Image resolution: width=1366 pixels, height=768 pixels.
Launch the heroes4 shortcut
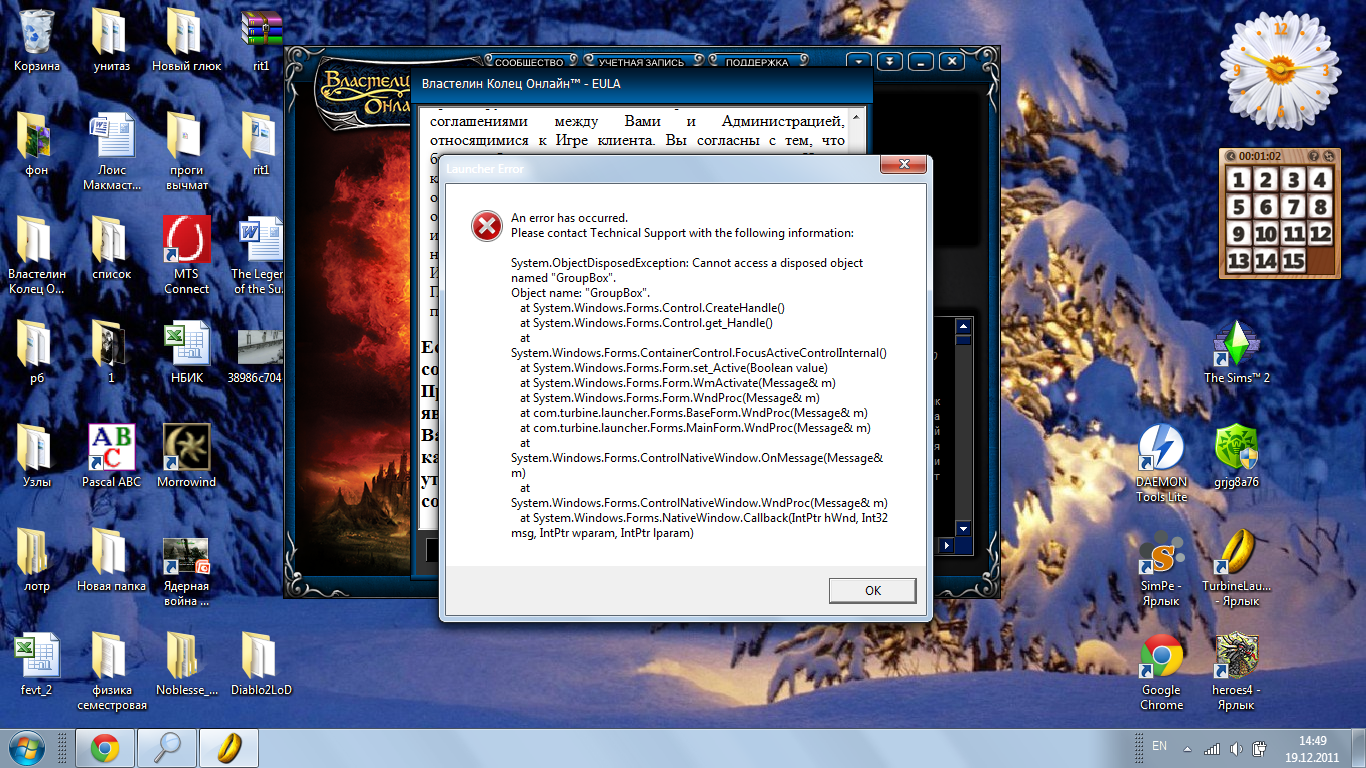1236,671
